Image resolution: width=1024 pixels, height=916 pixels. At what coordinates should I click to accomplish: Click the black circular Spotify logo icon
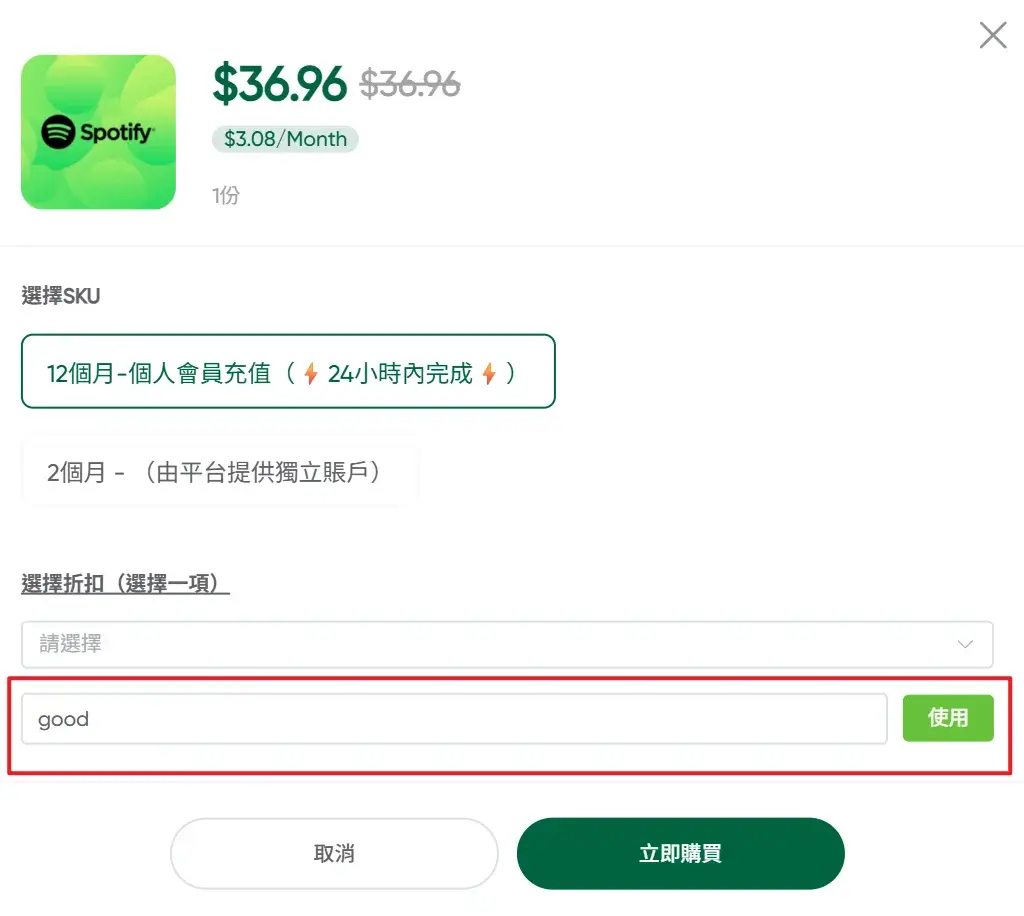59,132
